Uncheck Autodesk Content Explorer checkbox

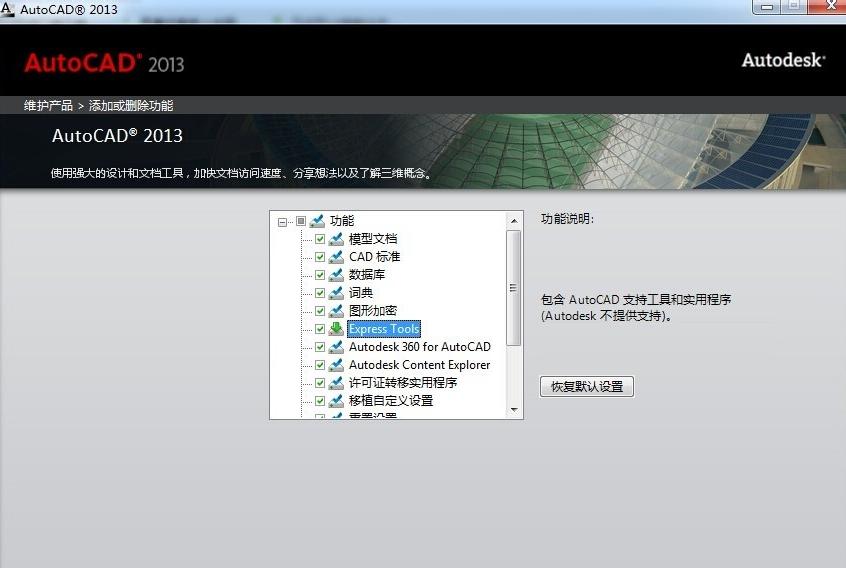(320, 365)
